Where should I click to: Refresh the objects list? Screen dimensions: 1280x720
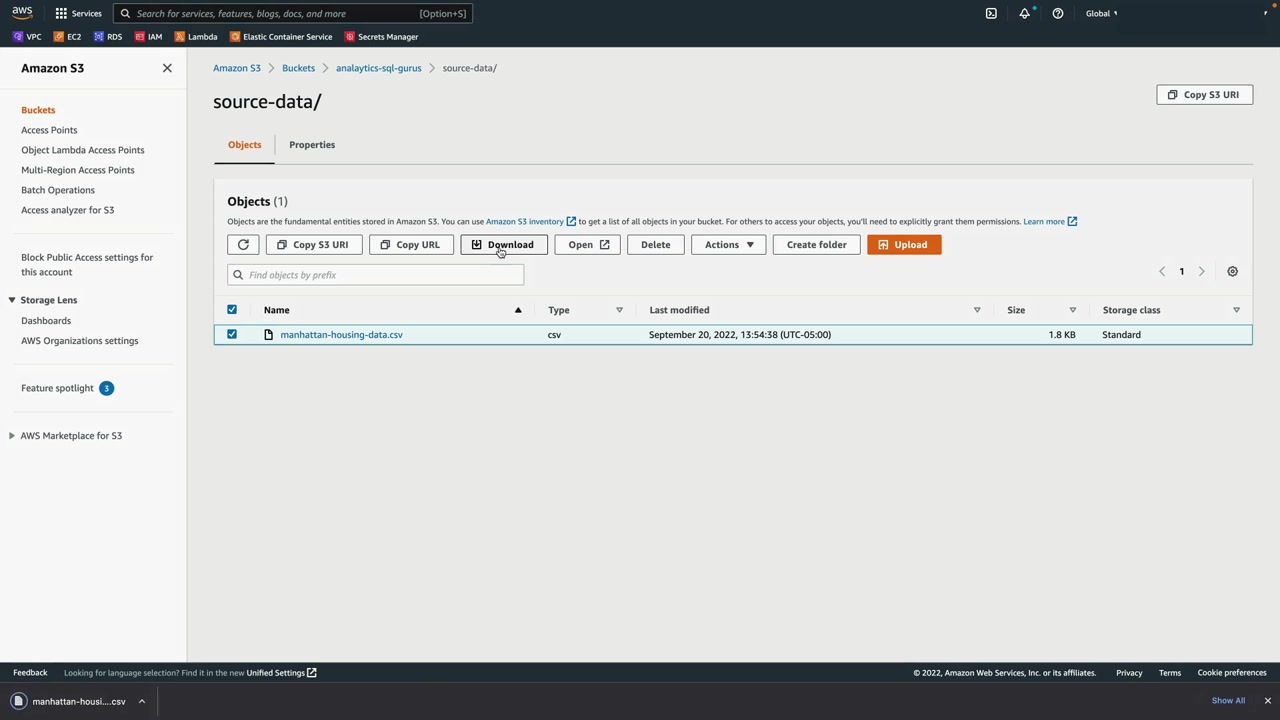[243, 245]
